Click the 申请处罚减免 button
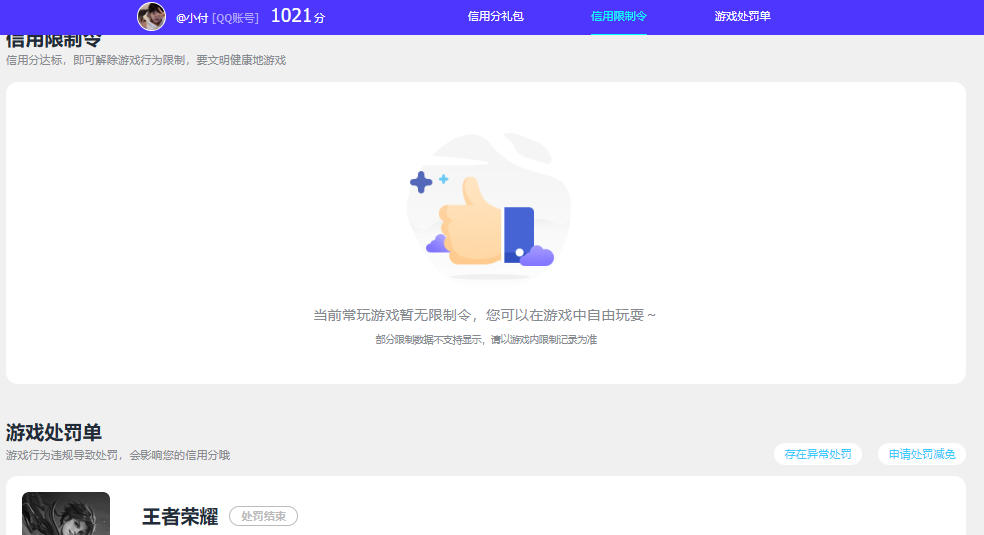Image resolution: width=984 pixels, height=535 pixels. click(922, 454)
